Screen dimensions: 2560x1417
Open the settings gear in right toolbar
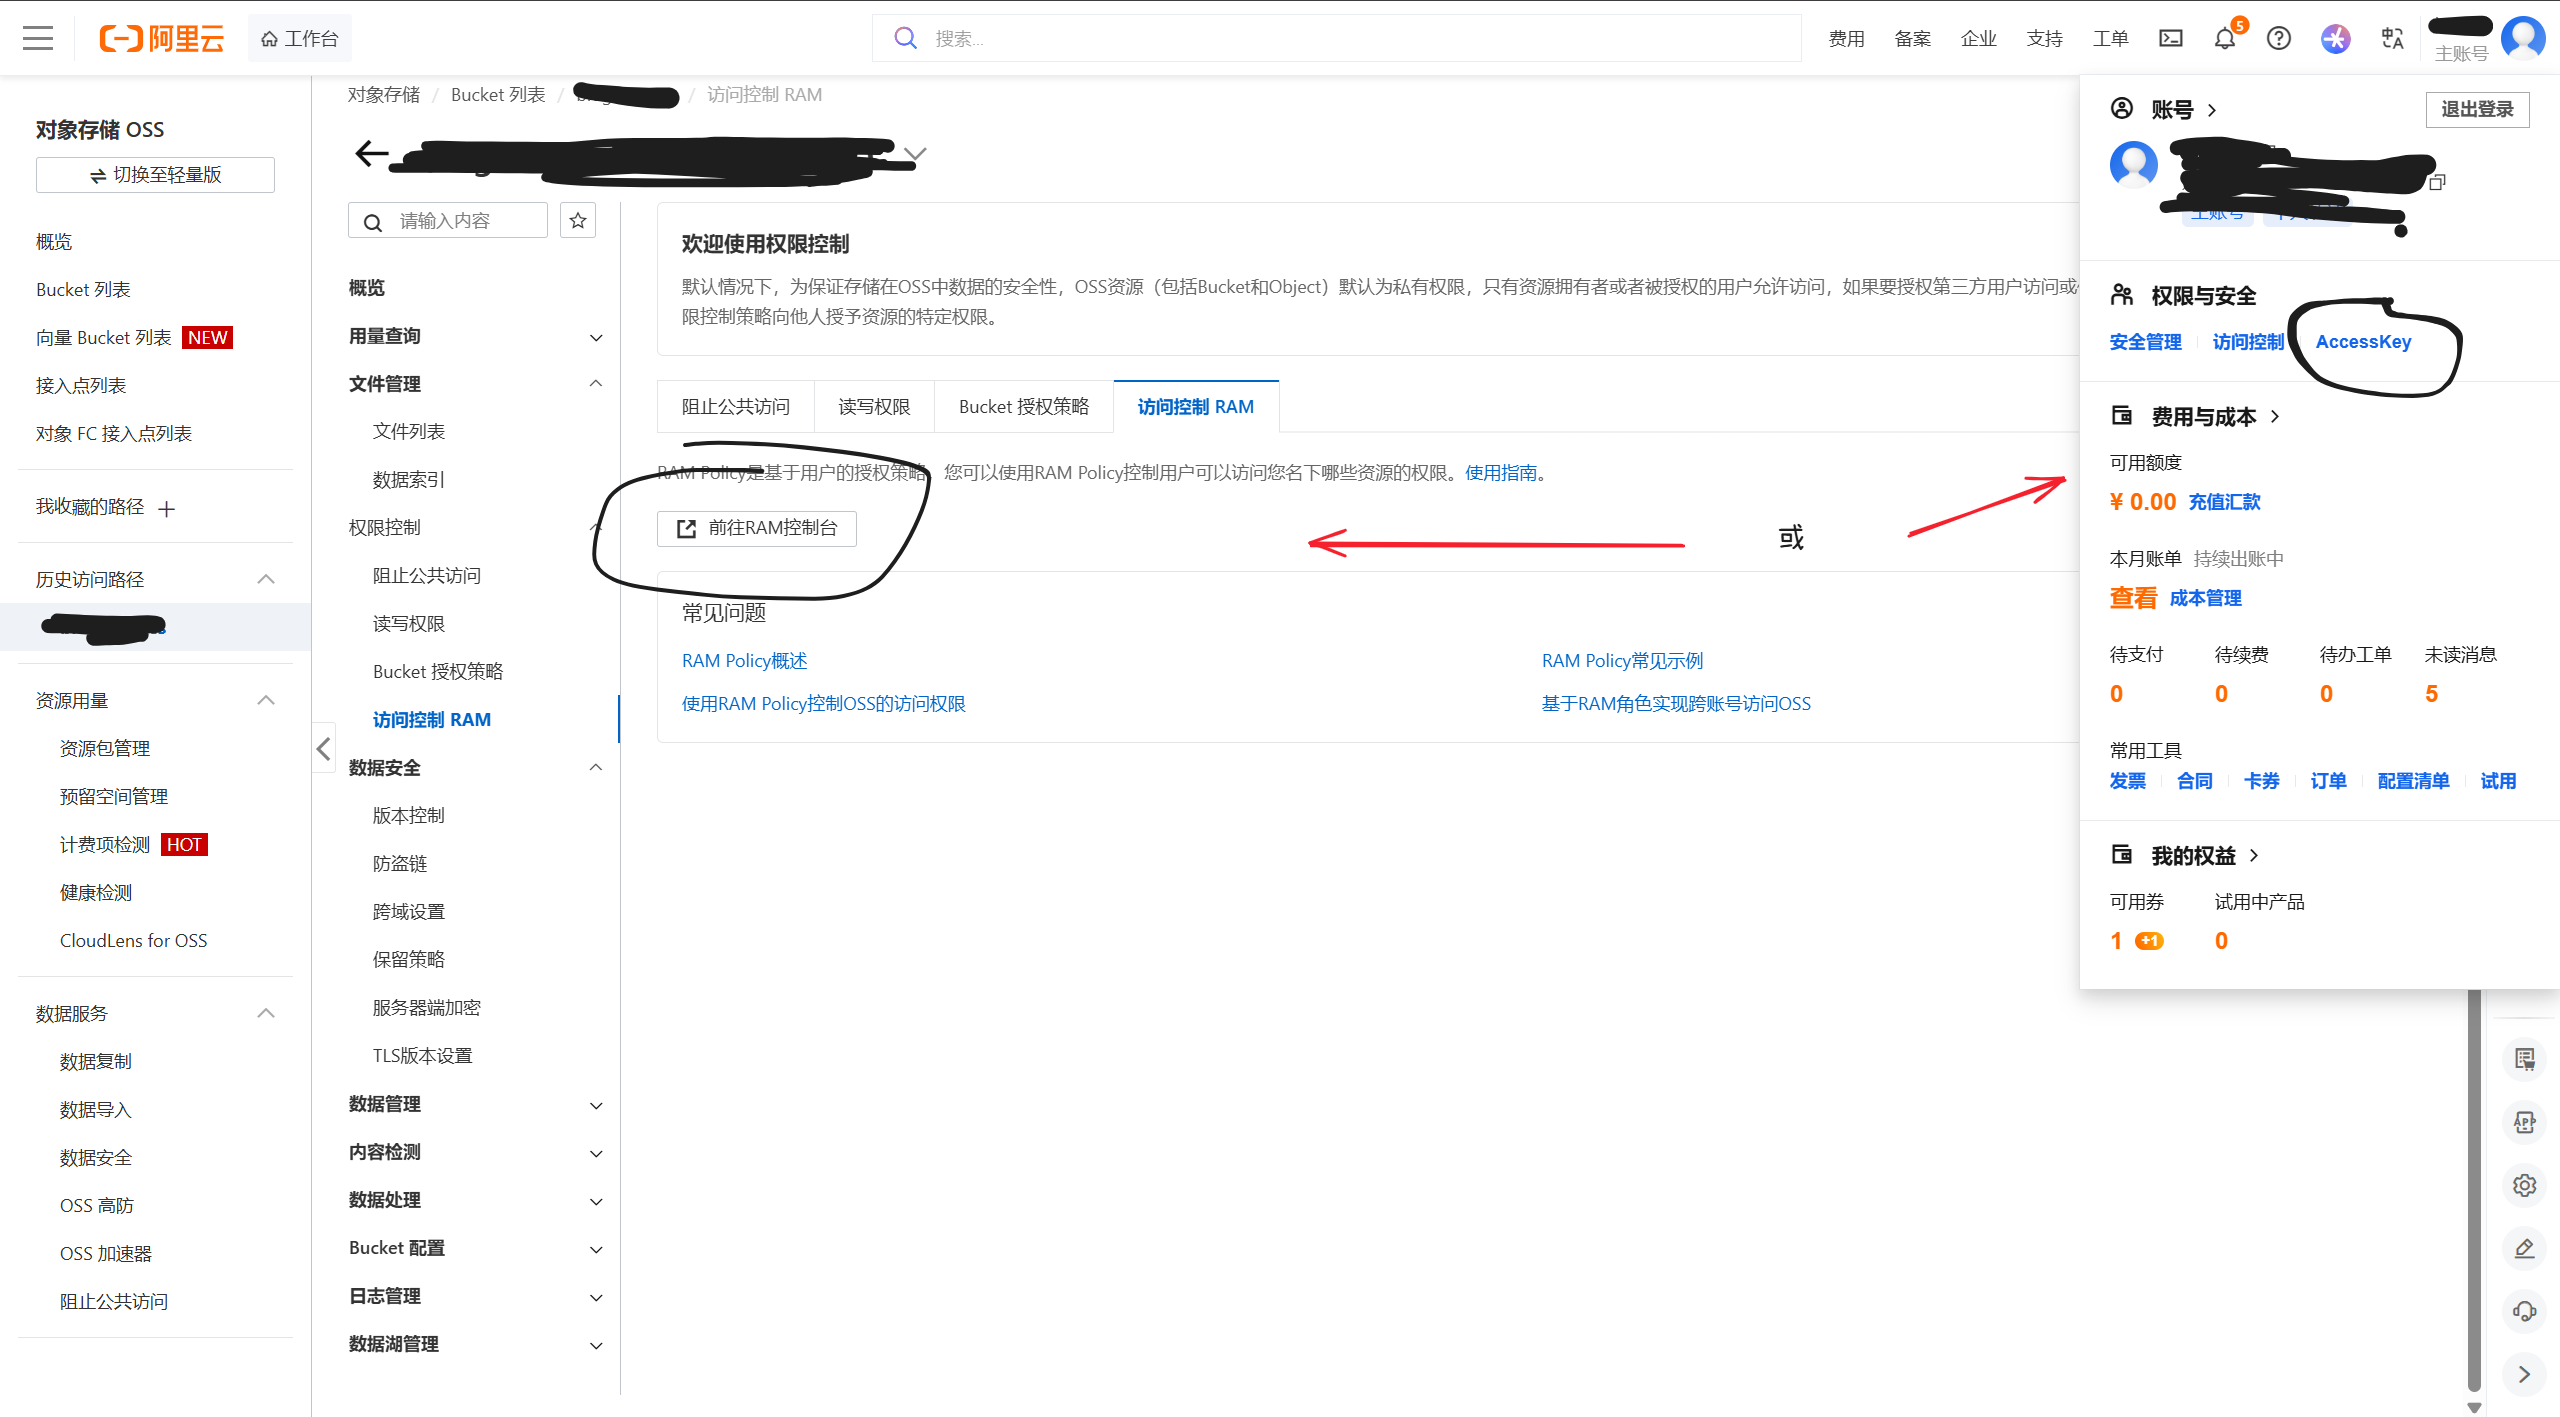pyautogui.click(x=2524, y=1186)
